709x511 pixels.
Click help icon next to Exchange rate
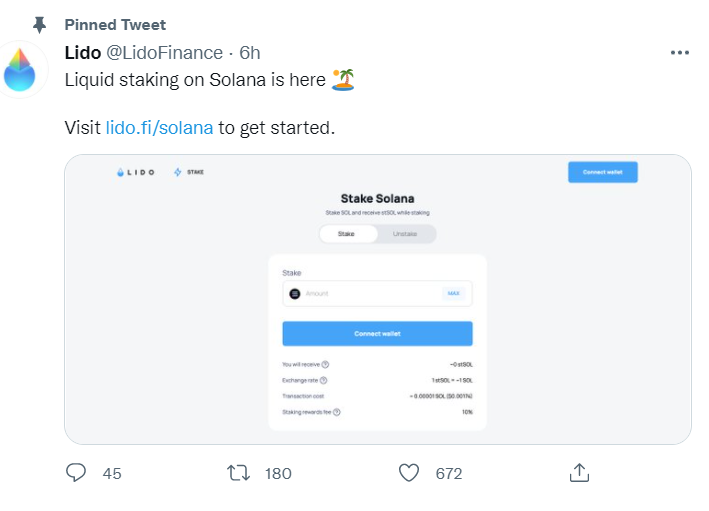[323, 380]
